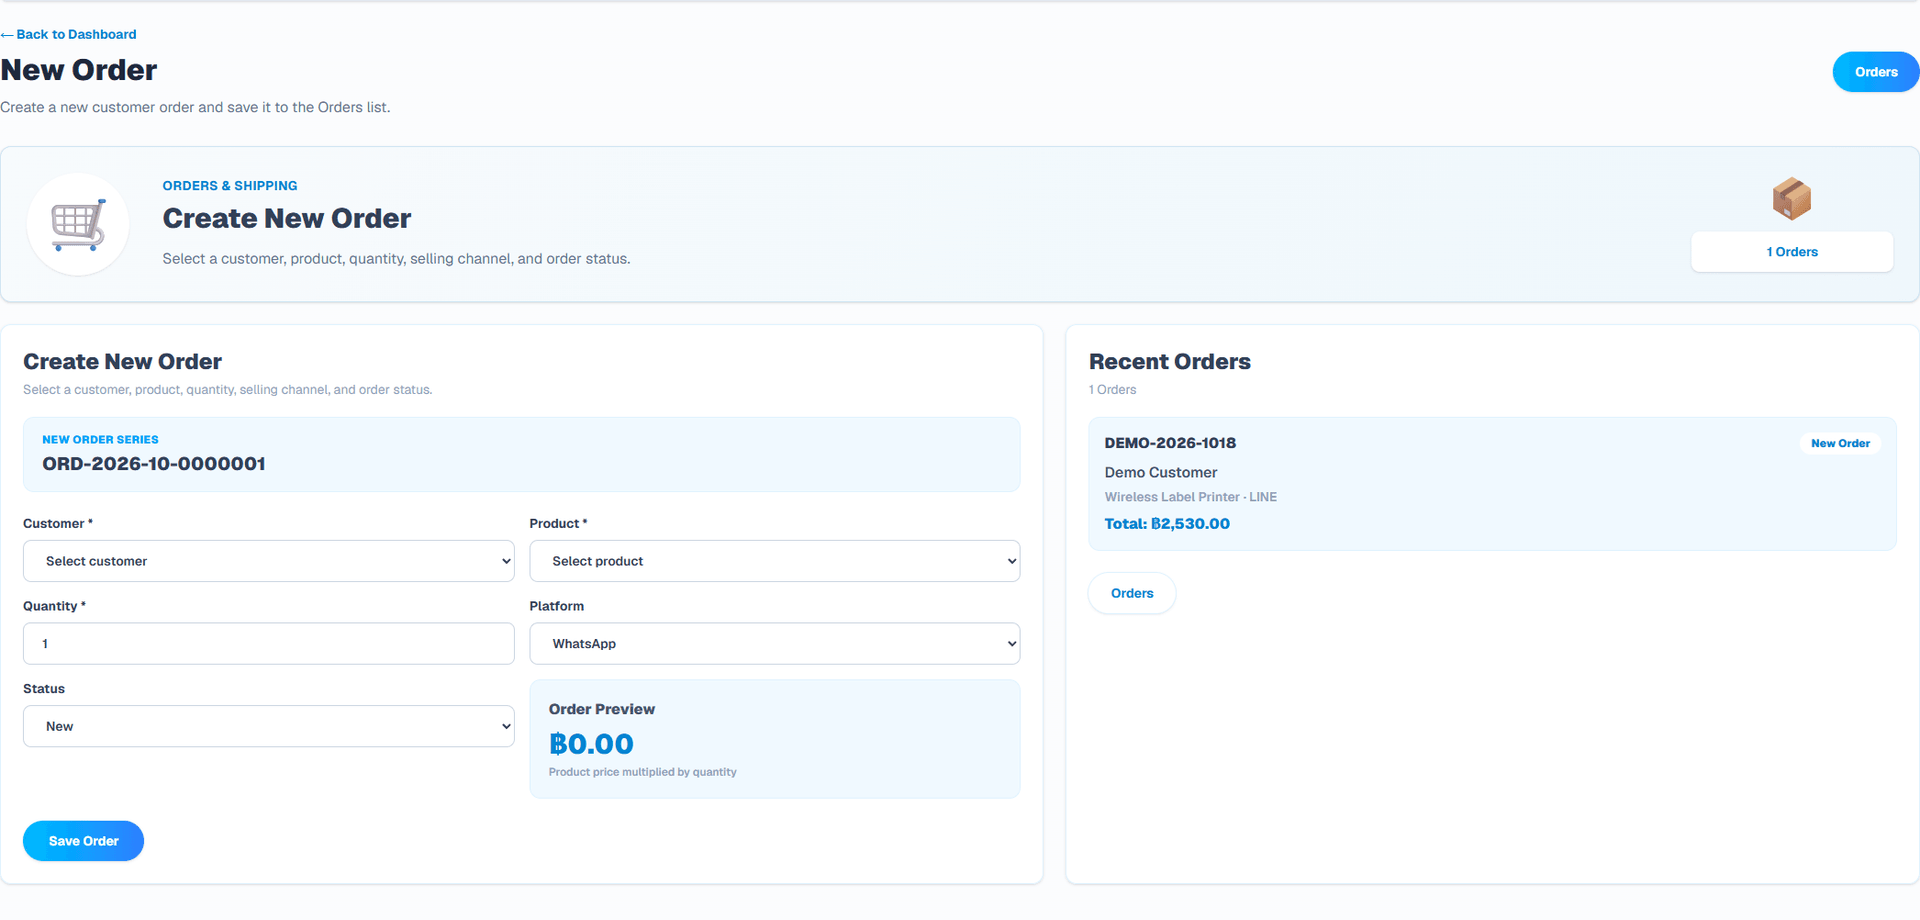Screen dimensions: 1920x920
Task: Open the Customer dropdown
Action: [269, 561]
